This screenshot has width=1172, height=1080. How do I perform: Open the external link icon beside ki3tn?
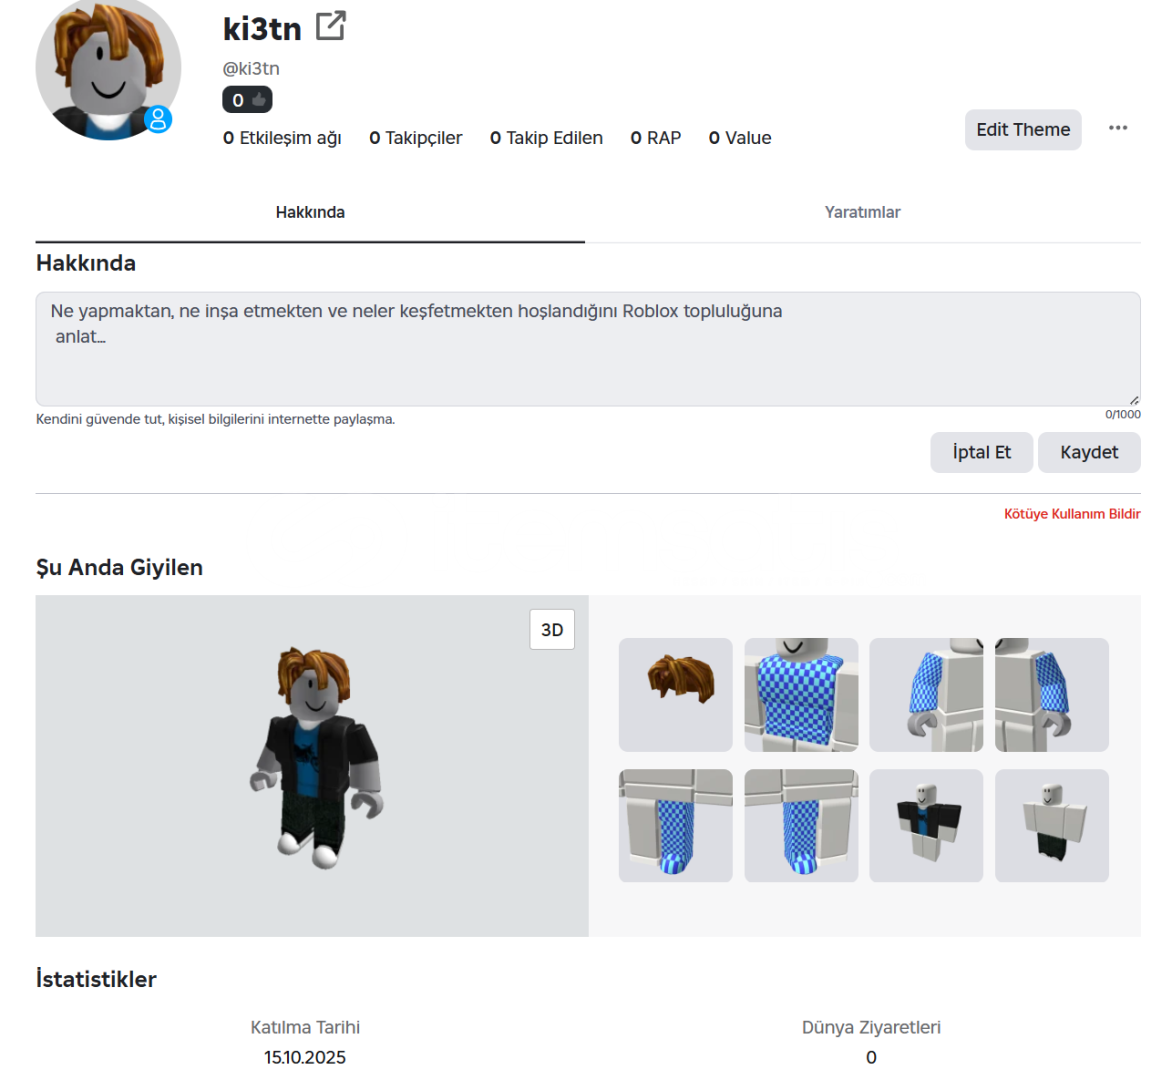tap(330, 26)
